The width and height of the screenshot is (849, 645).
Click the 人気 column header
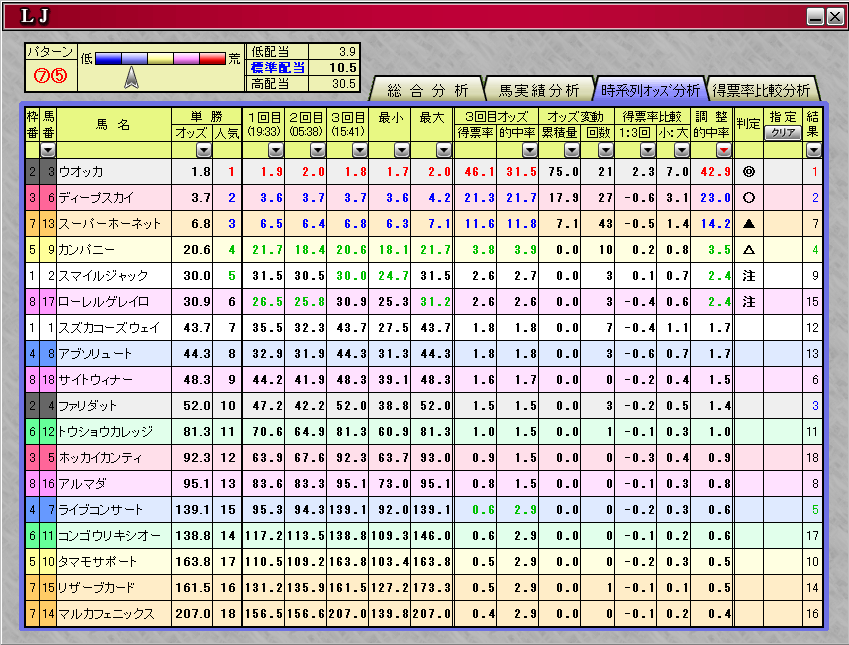(227, 133)
